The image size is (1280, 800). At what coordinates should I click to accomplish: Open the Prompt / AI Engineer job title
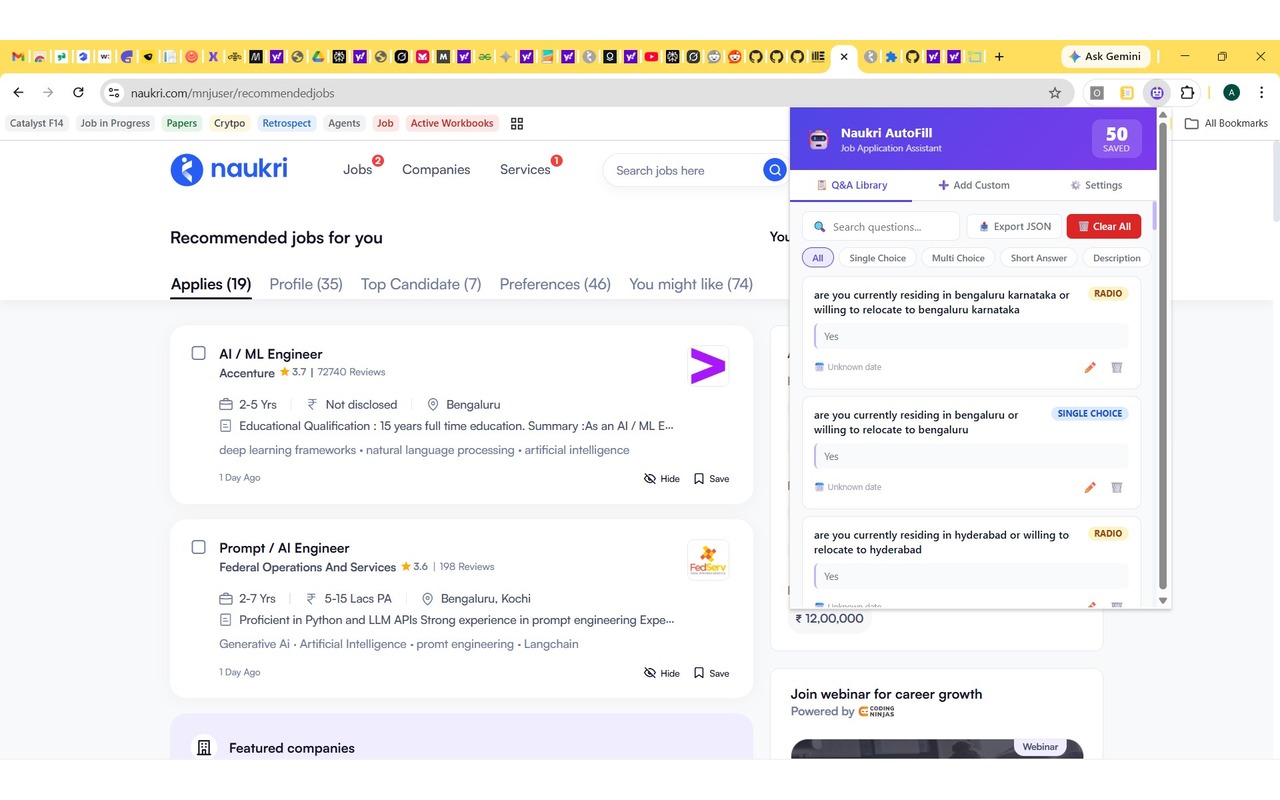284,548
